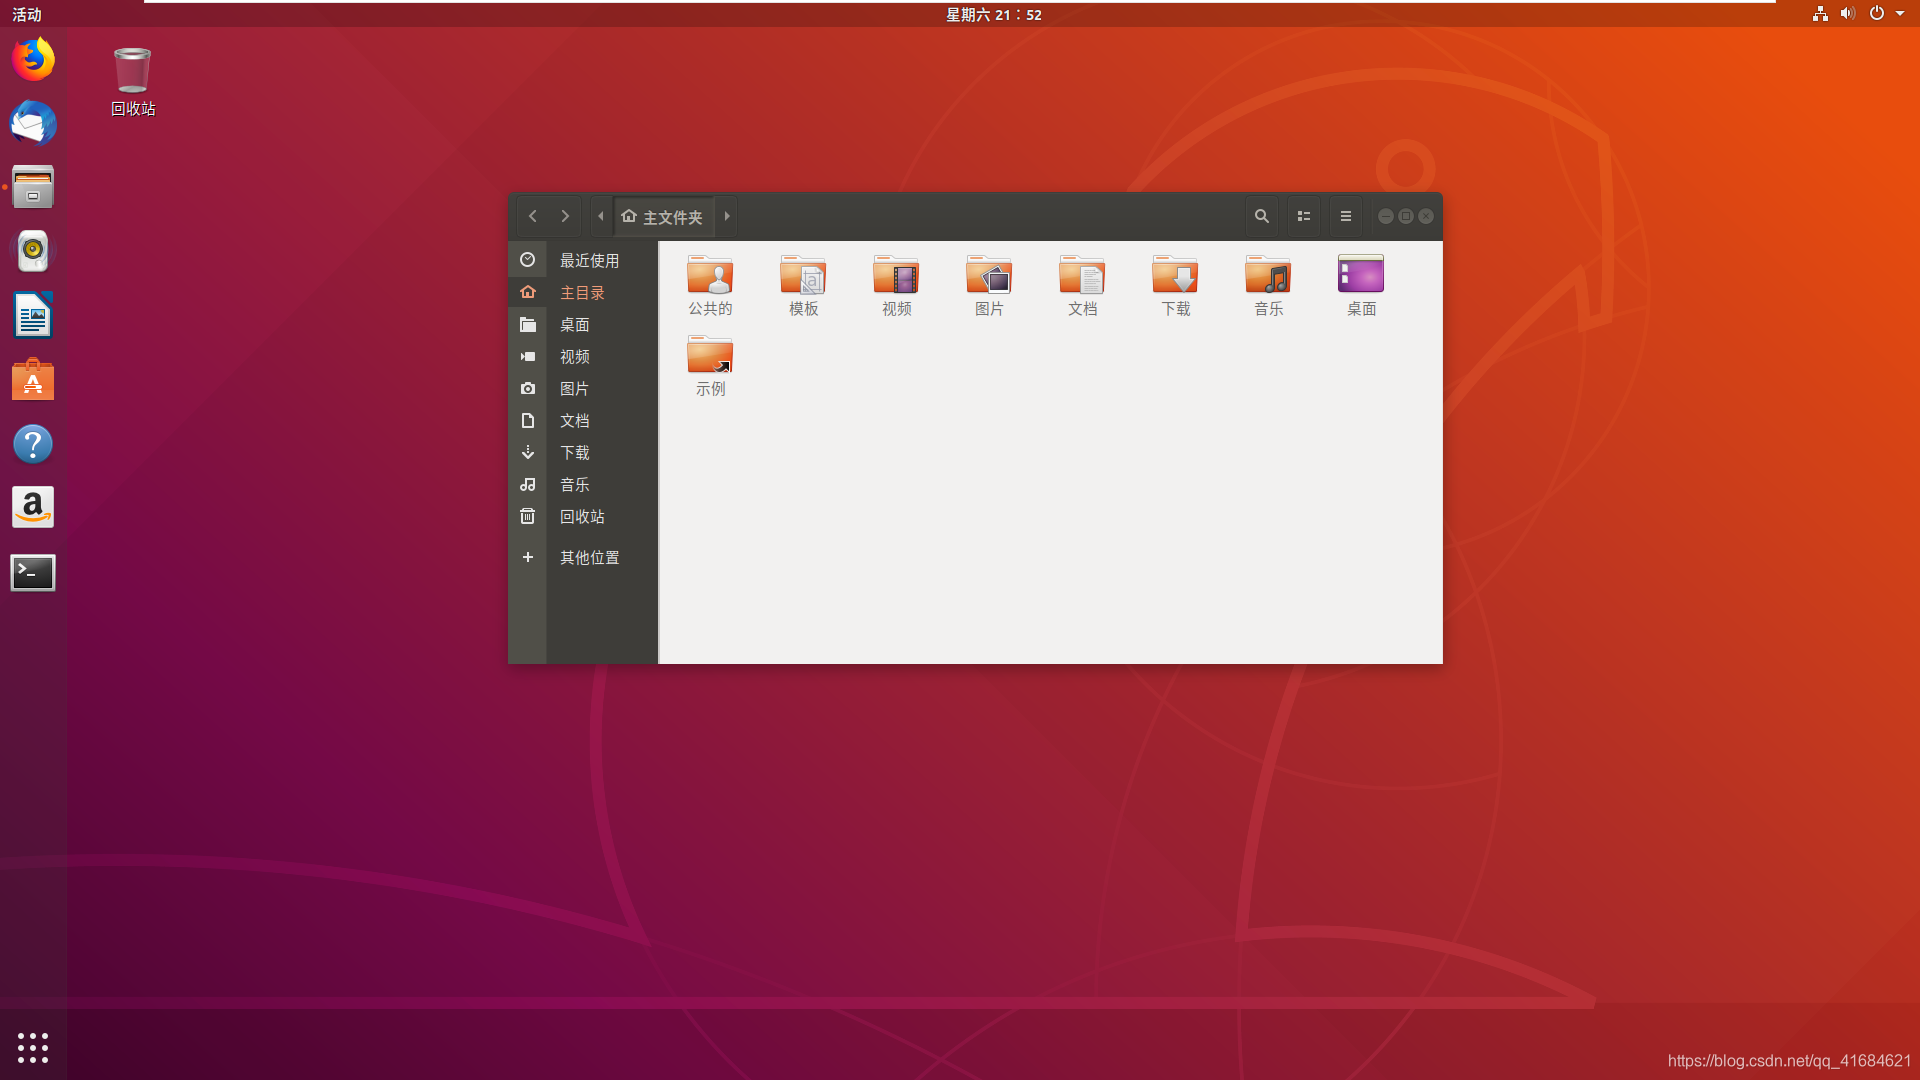Select 最近使用 in the sidebar

[589, 261]
